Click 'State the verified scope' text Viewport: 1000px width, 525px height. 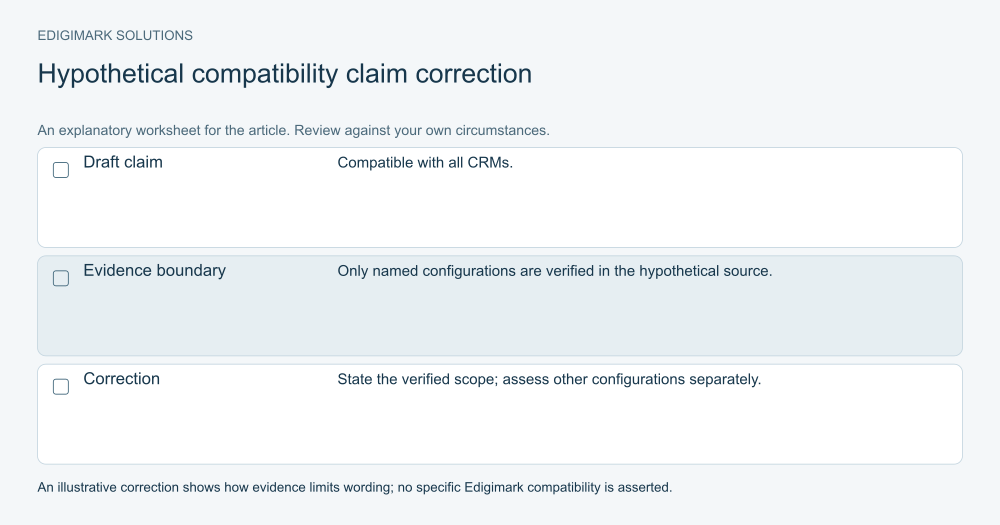tap(418, 380)
